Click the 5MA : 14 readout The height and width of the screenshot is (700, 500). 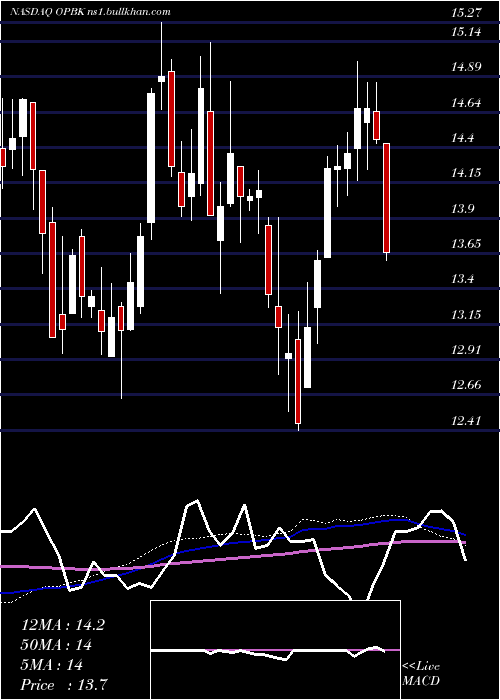click(x=52, y=665)
